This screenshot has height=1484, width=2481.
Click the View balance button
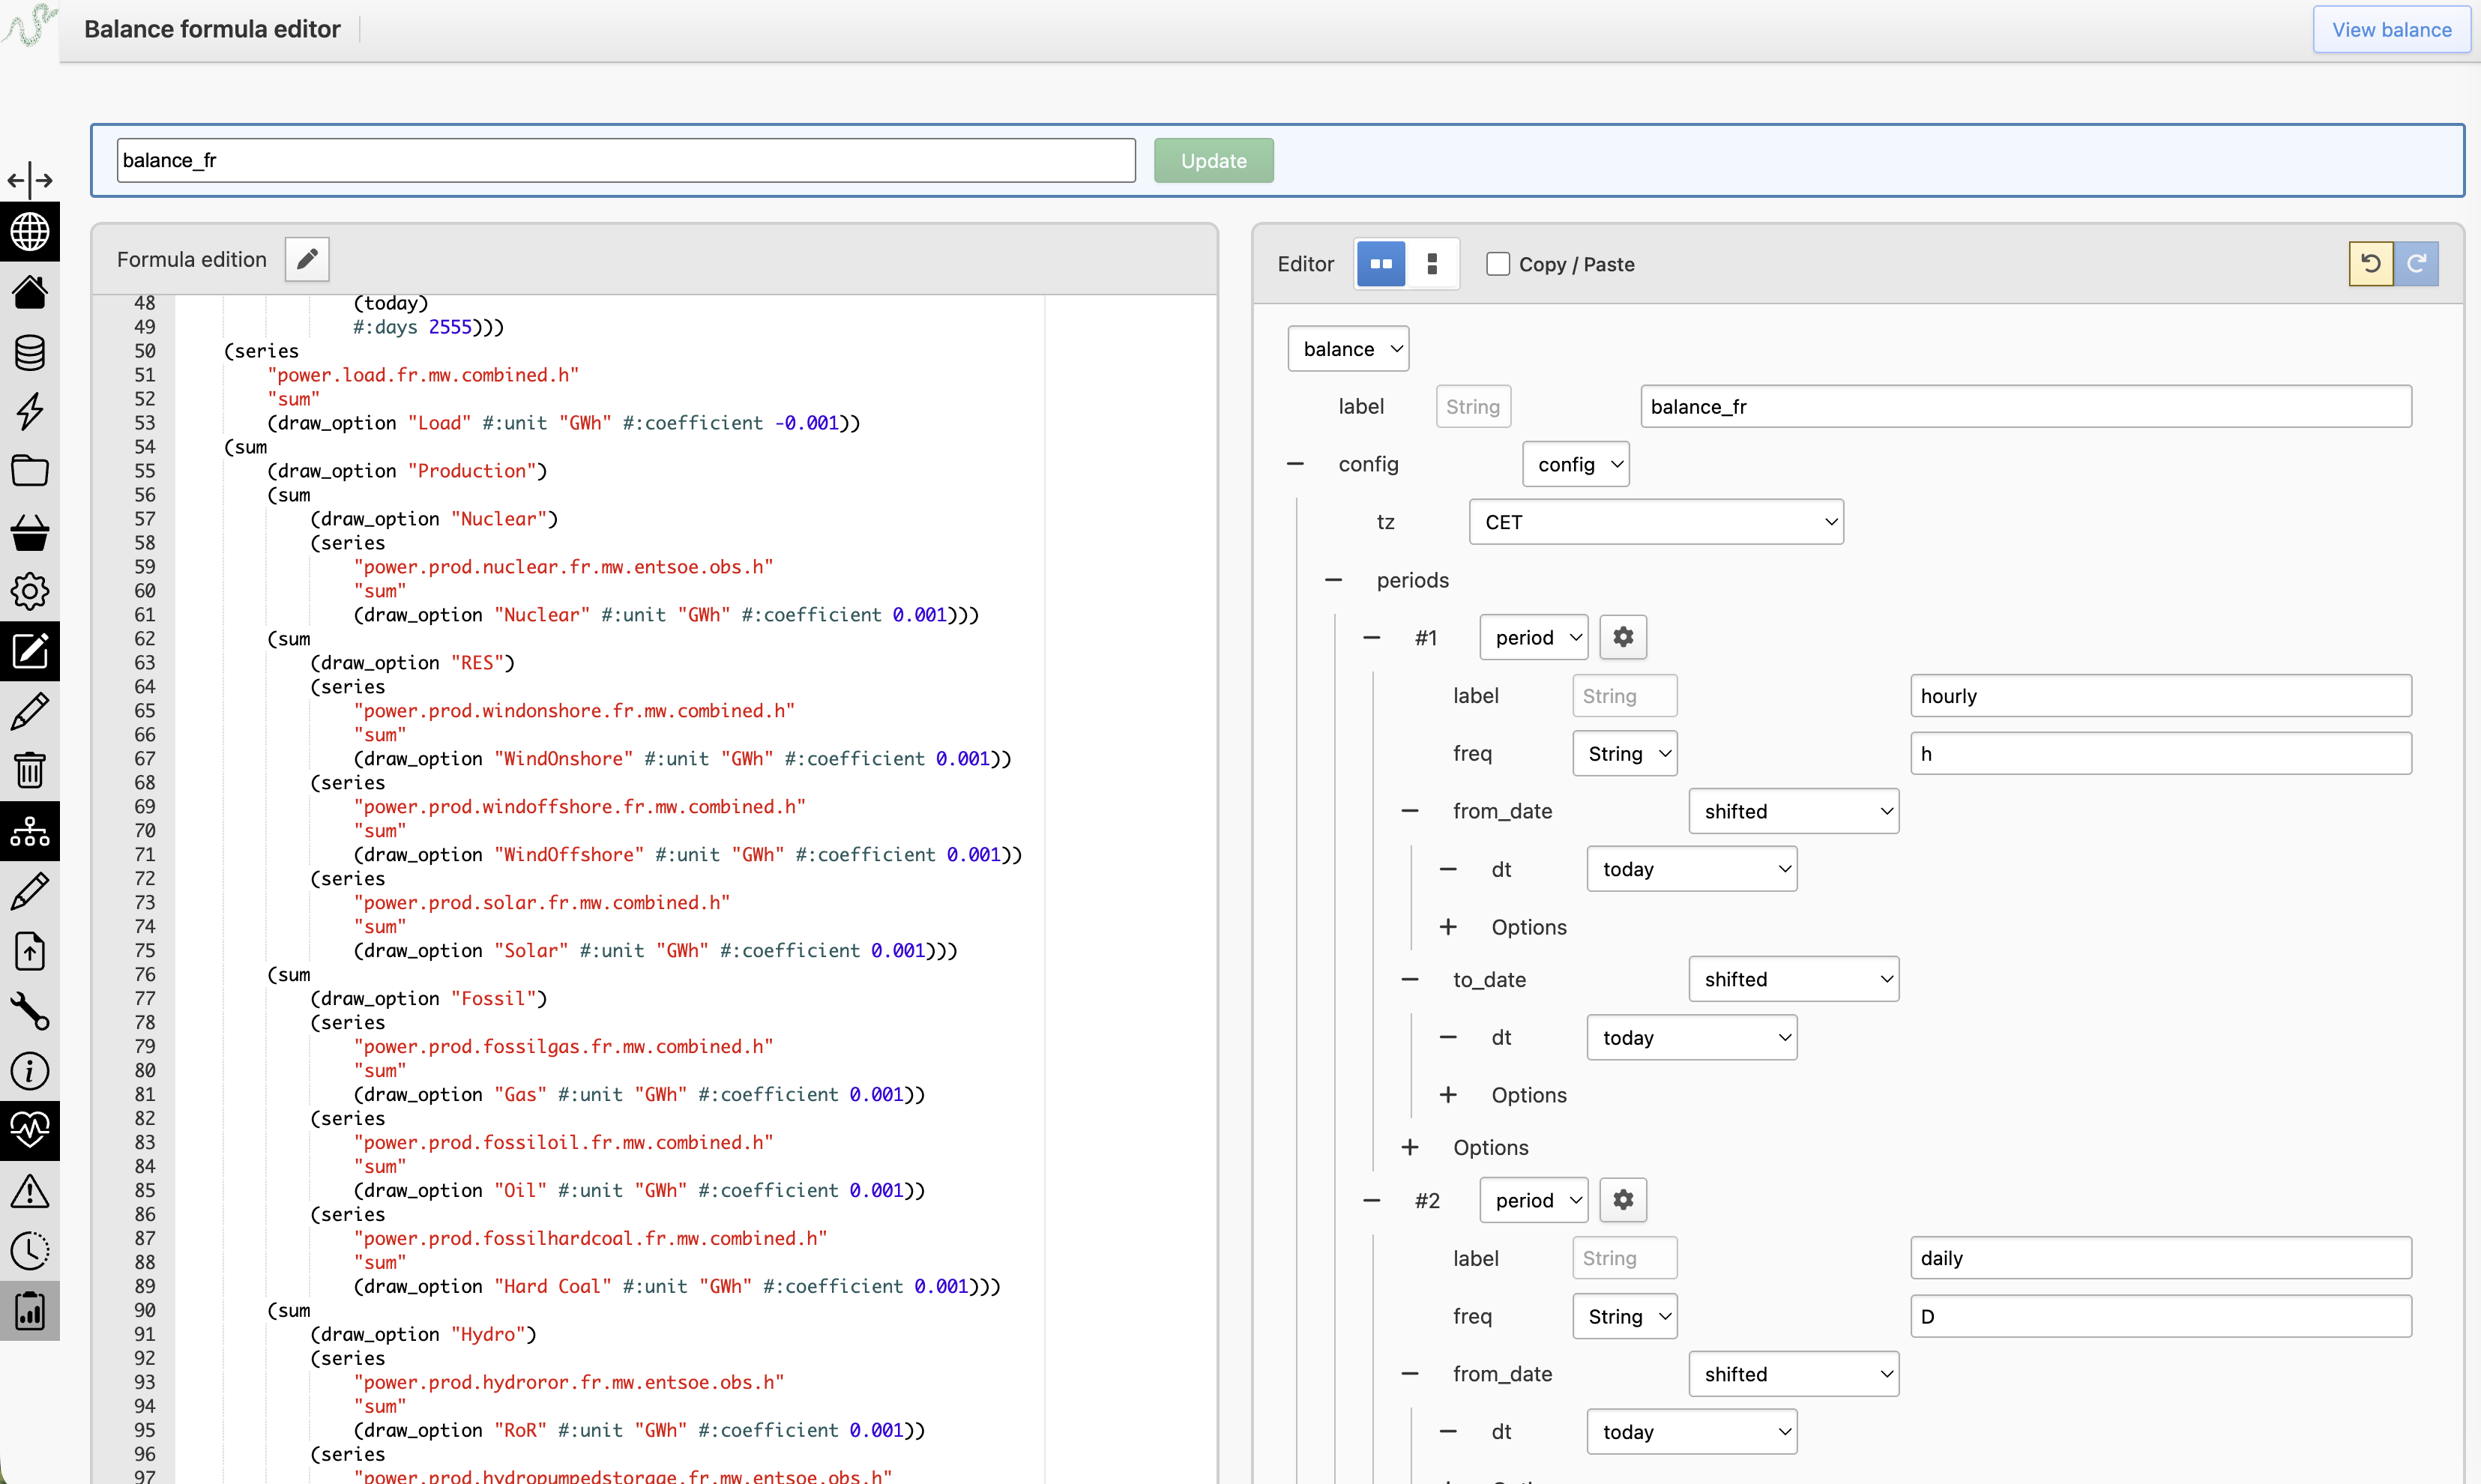pos(2391,29)
